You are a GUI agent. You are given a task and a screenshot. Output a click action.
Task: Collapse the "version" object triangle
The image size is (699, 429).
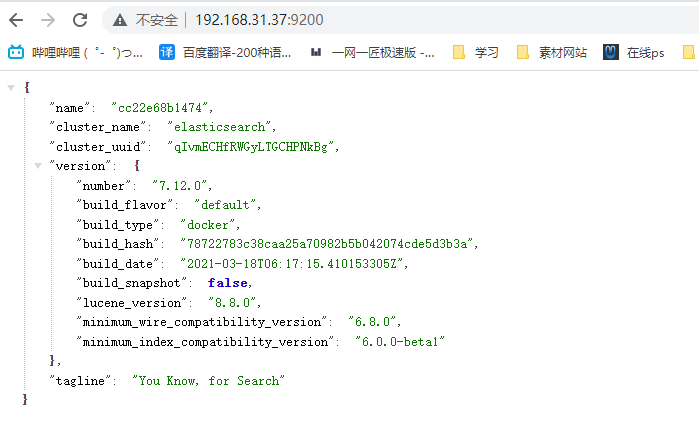click(x=38, y=166)
